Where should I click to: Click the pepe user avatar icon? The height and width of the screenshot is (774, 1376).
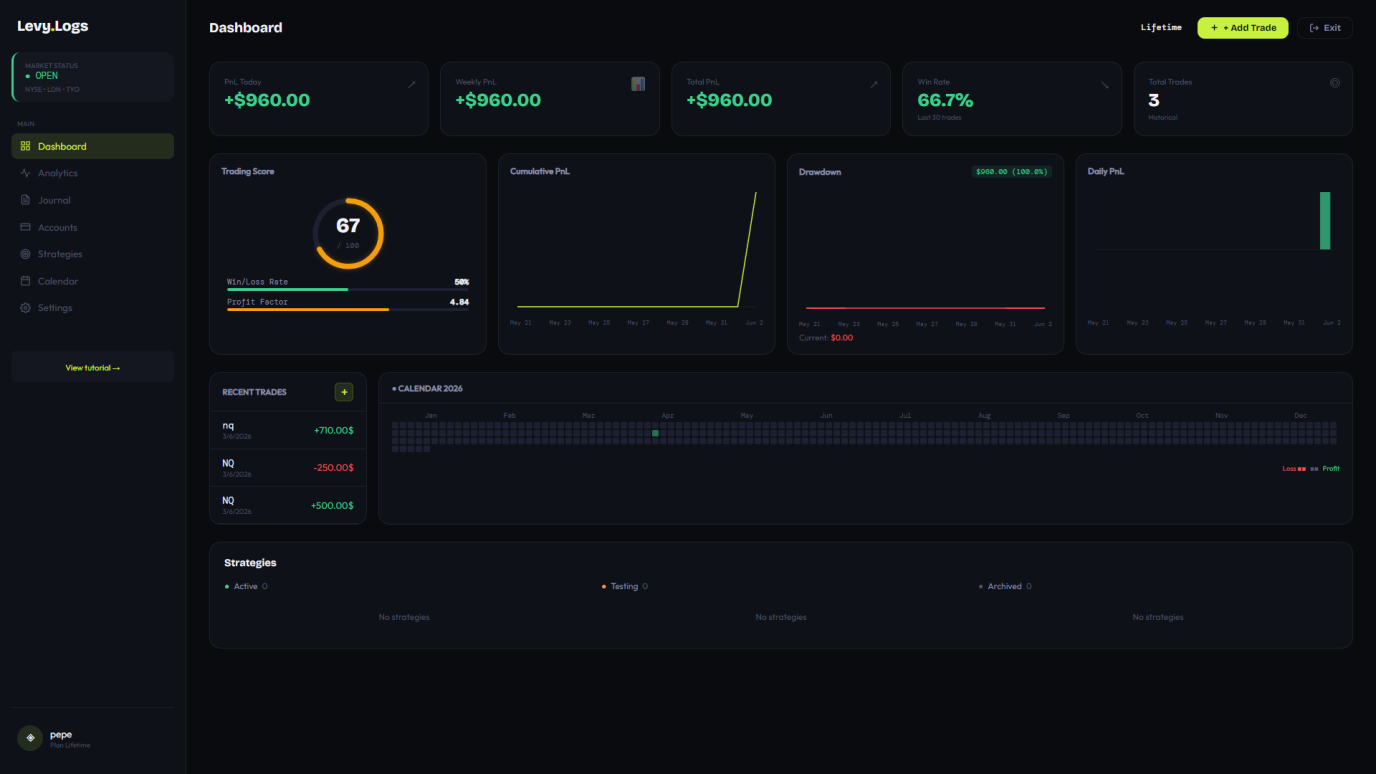[30, 738]
